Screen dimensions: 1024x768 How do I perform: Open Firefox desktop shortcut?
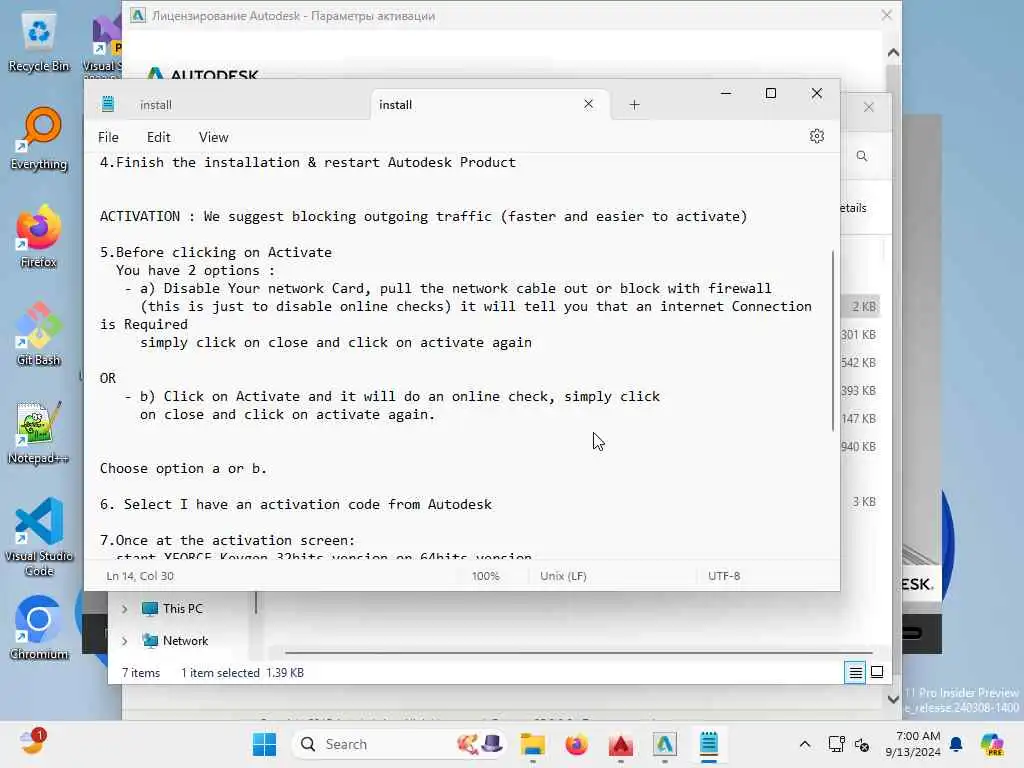(x=39, y=237)
